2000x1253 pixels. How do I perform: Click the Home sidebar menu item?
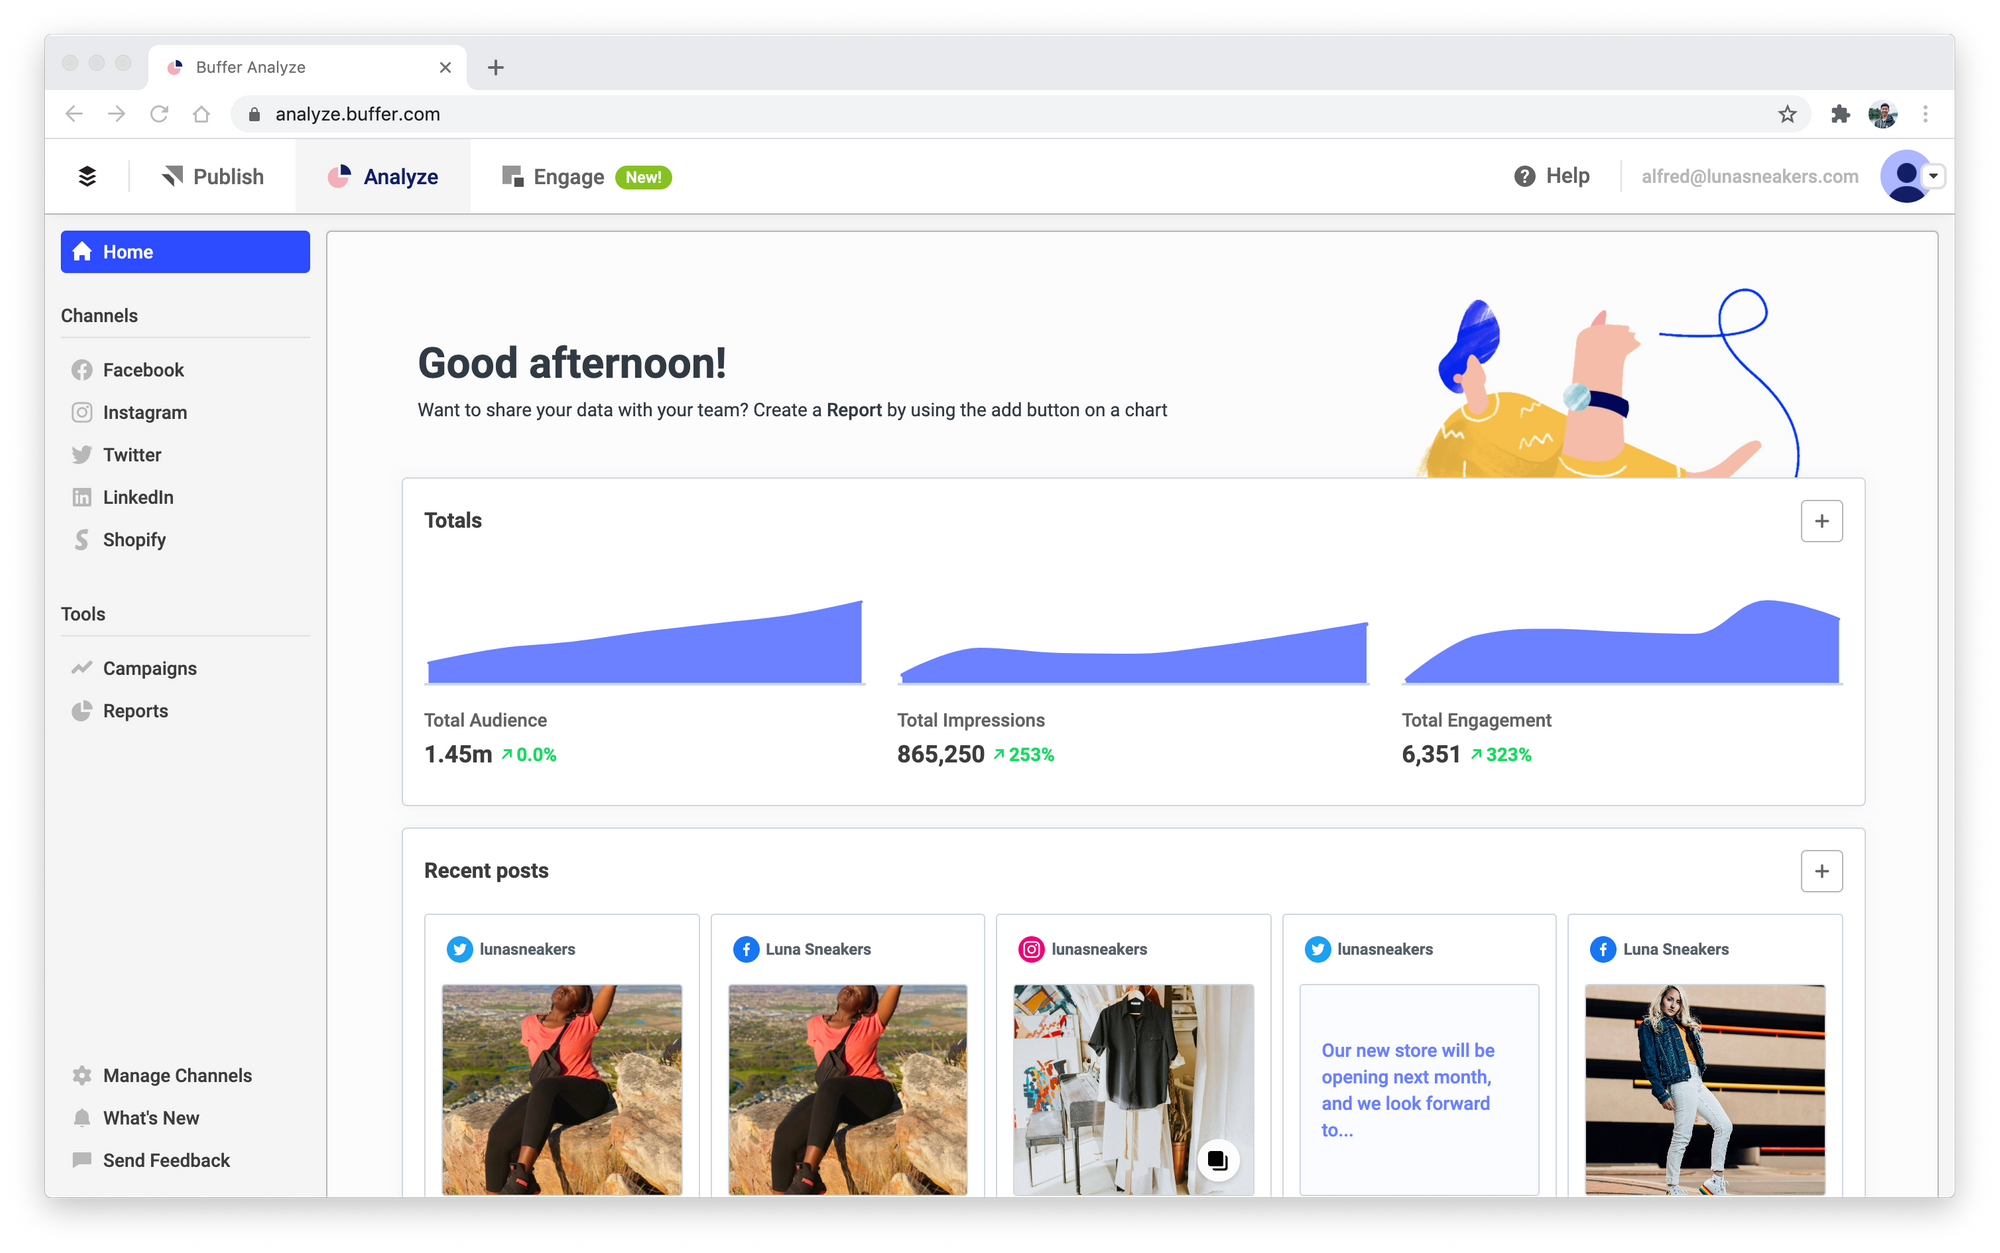(x=185, y=251)
